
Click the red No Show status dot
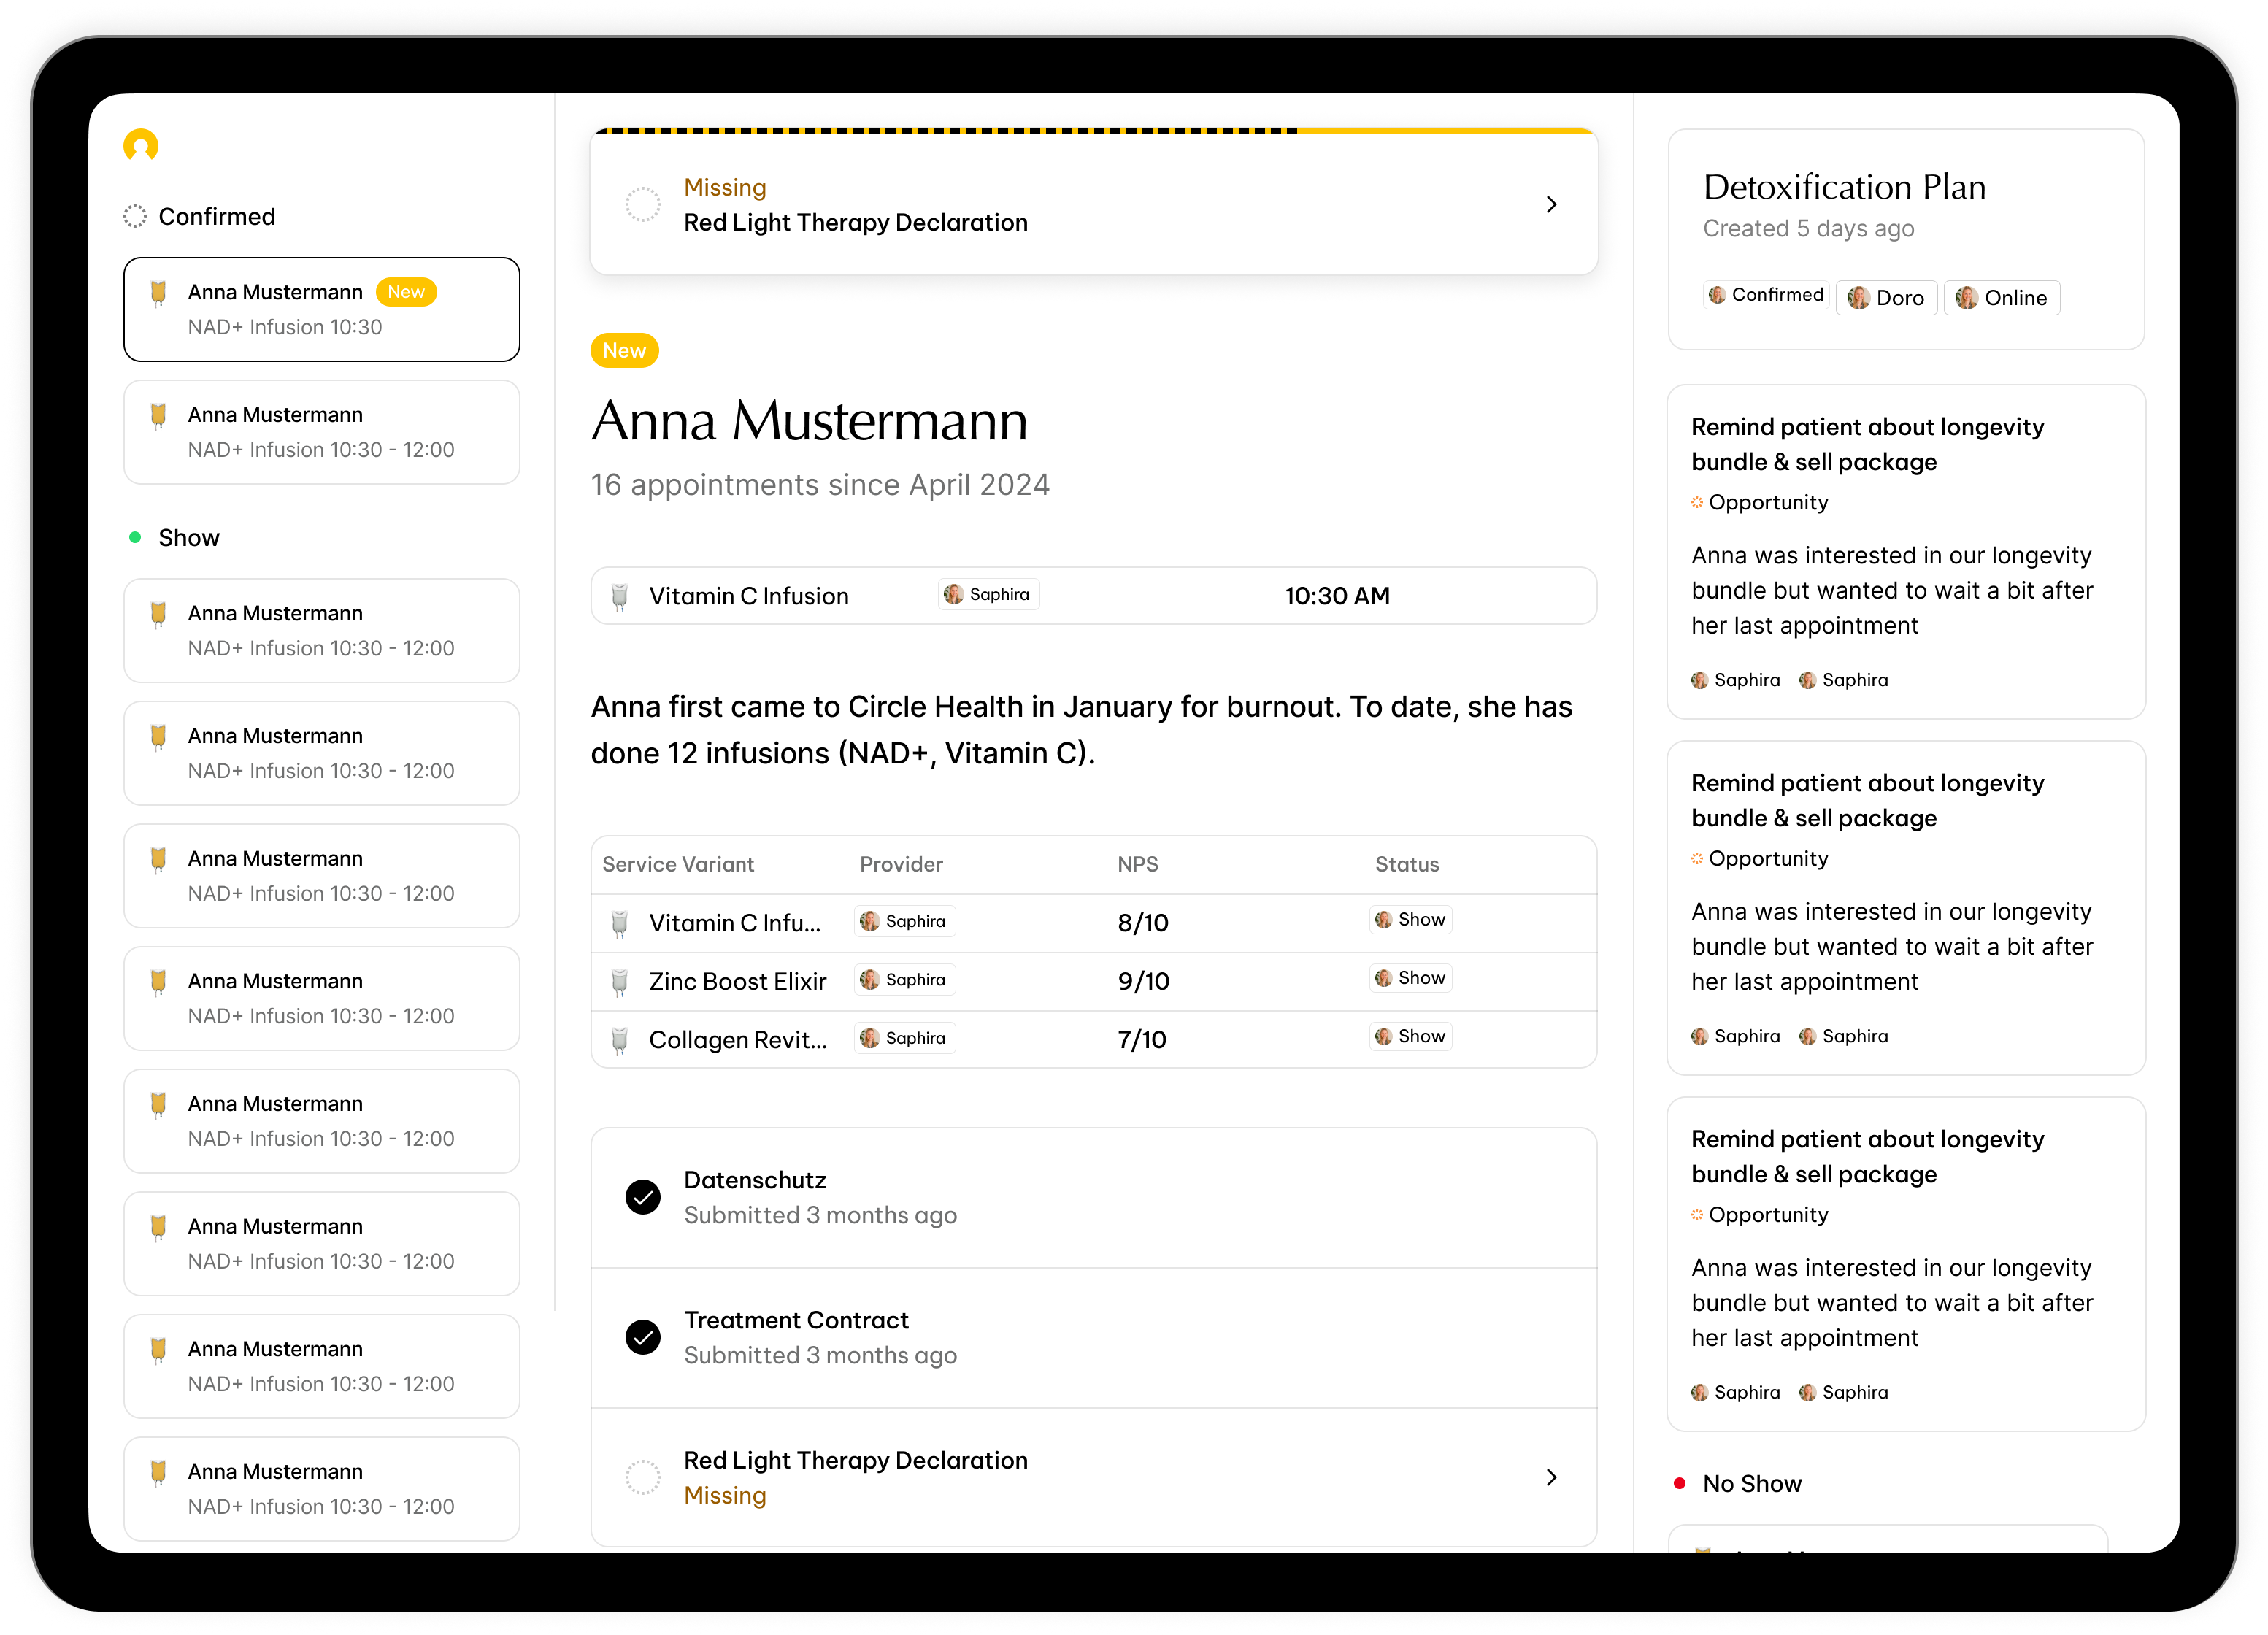1680,1484
